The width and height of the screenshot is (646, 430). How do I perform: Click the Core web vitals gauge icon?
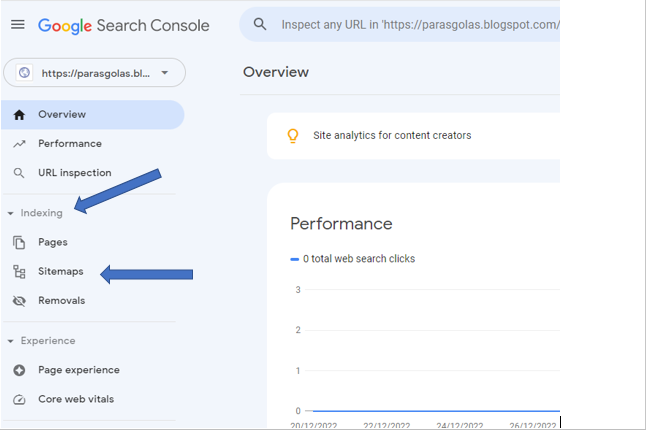point(19,400)
